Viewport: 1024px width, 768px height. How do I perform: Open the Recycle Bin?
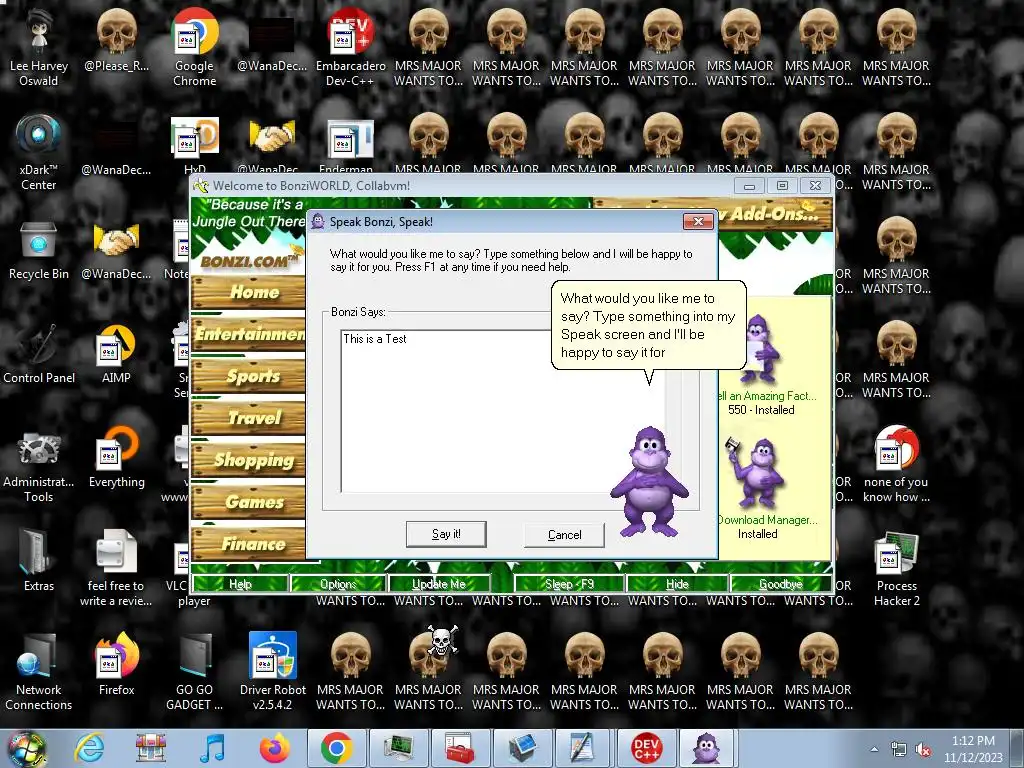[x=39, y=250]
